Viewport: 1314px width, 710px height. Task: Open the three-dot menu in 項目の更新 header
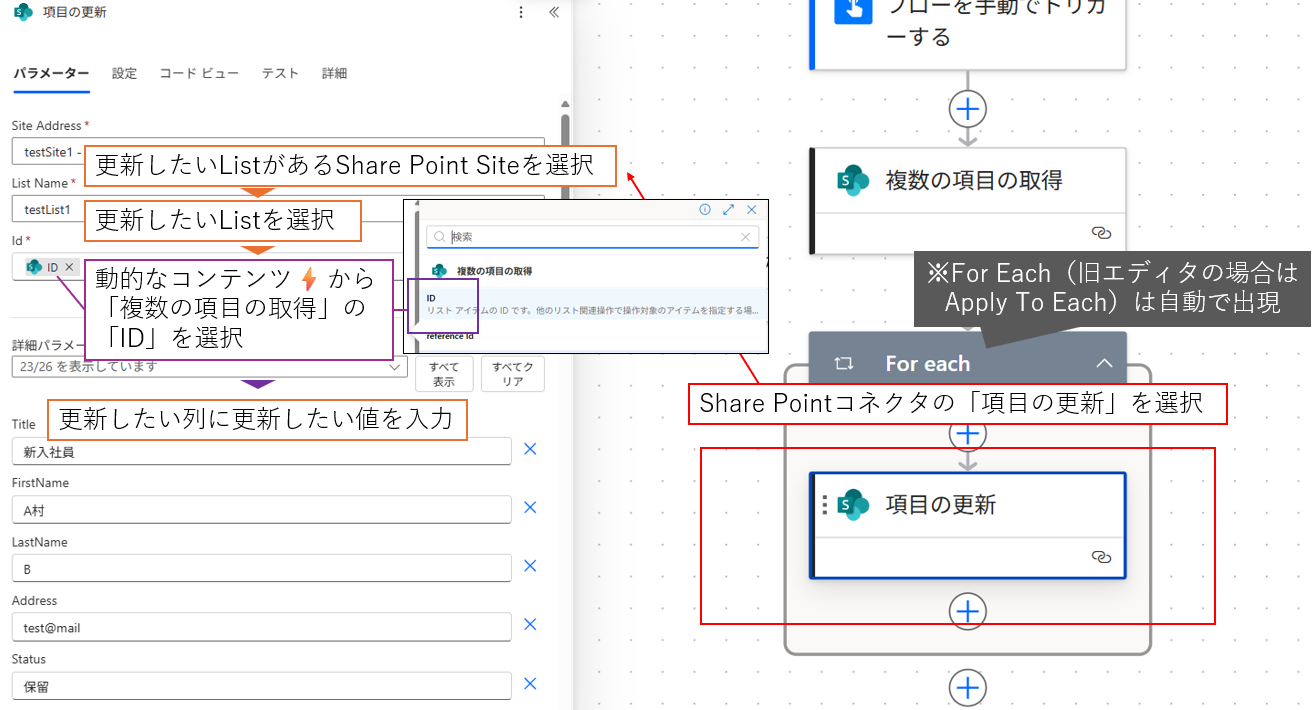pos(520,13)
